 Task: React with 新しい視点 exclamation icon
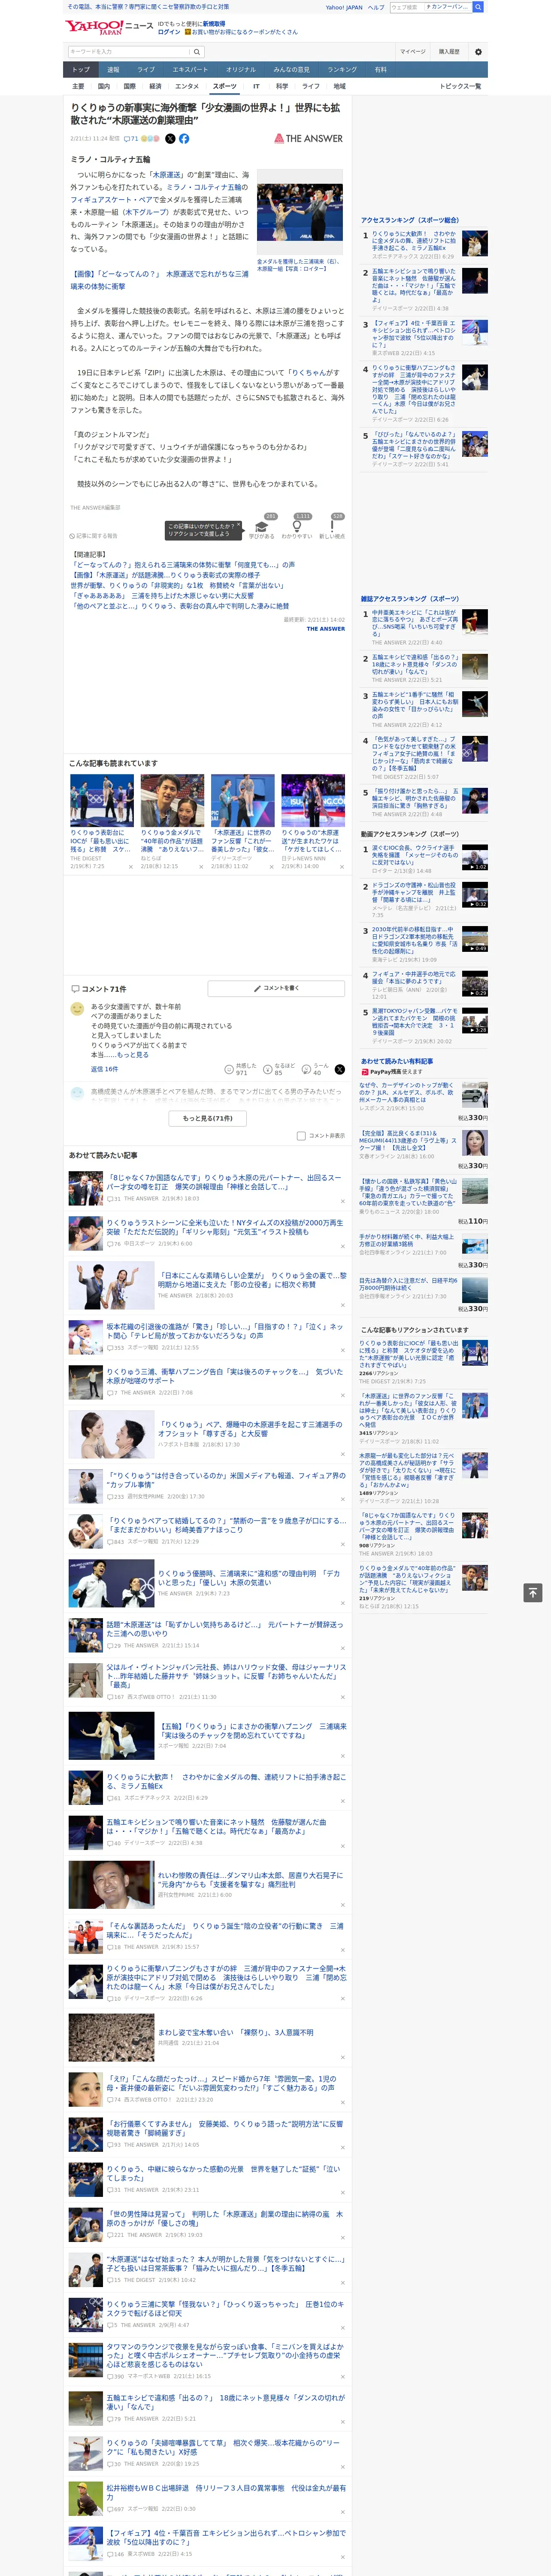(x=332, y=527)
